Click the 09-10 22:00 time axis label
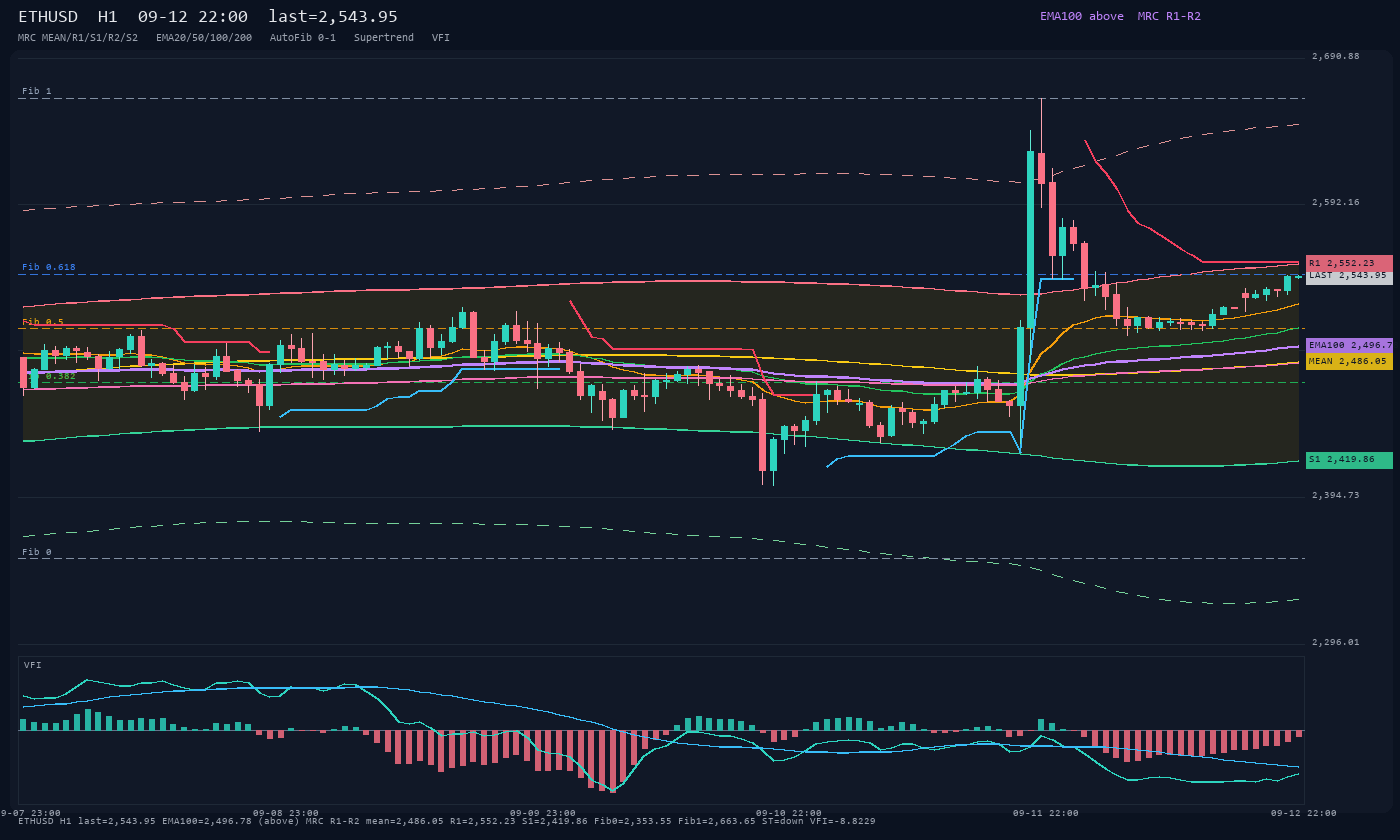 pos(789,813)
